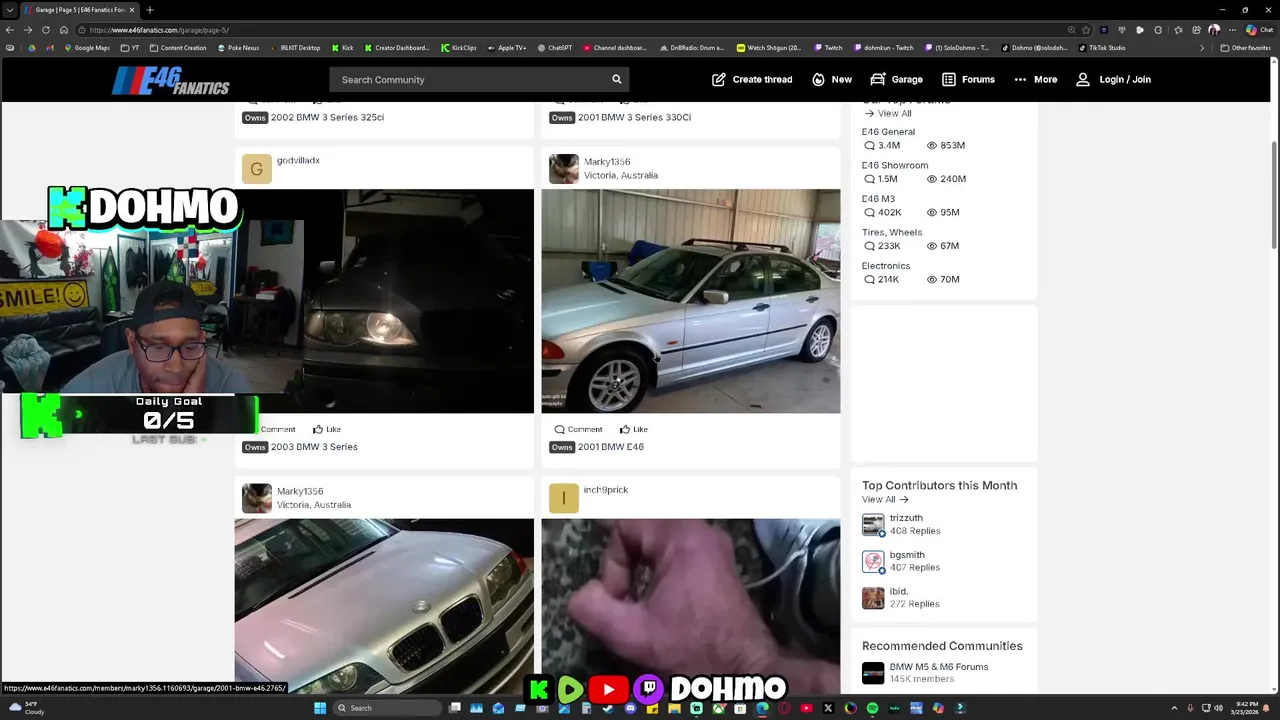Viewport: 1280px width, 720px height.
Task: Click the page vertical scrollbar thumb
Action: click(1274, 195)
